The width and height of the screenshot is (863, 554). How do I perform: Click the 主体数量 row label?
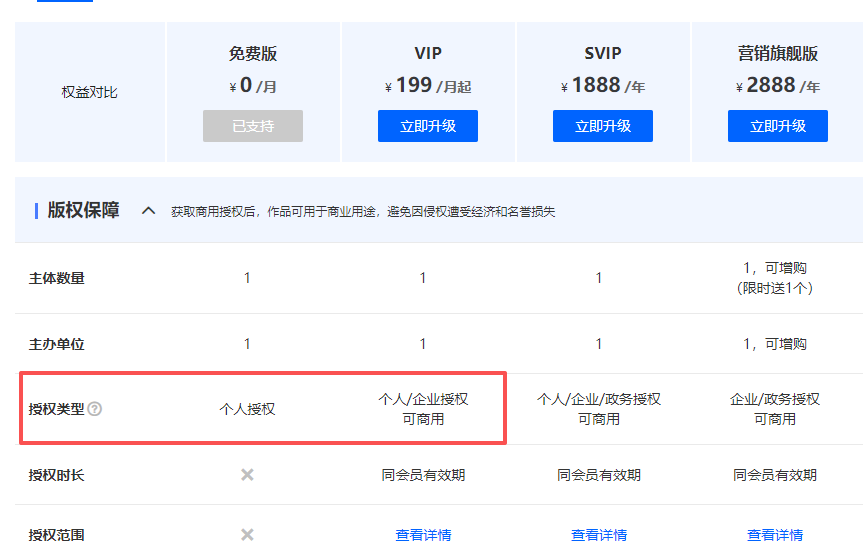coord(57,278)
